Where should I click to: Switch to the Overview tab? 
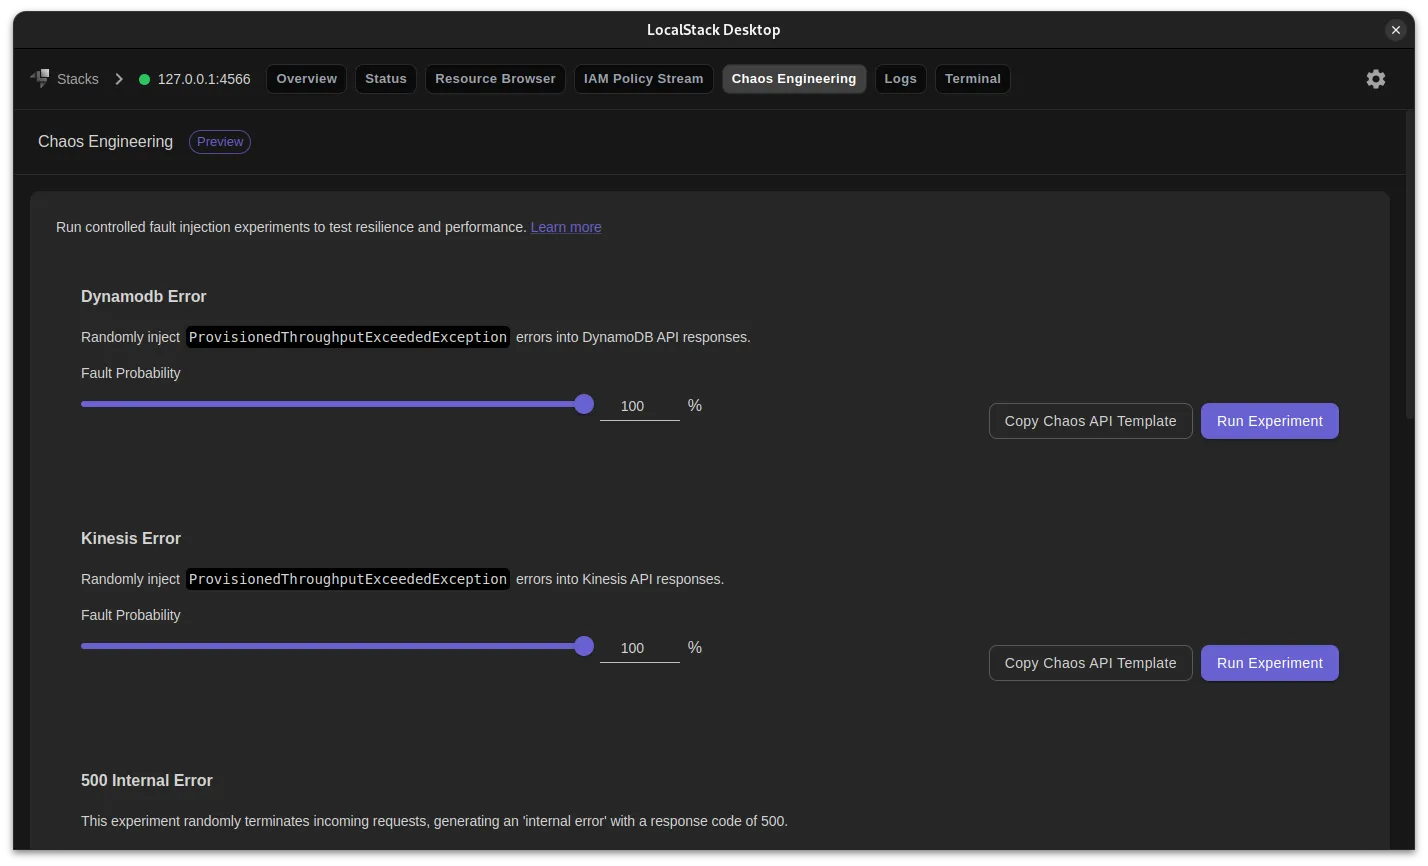[x=306, y=78]
